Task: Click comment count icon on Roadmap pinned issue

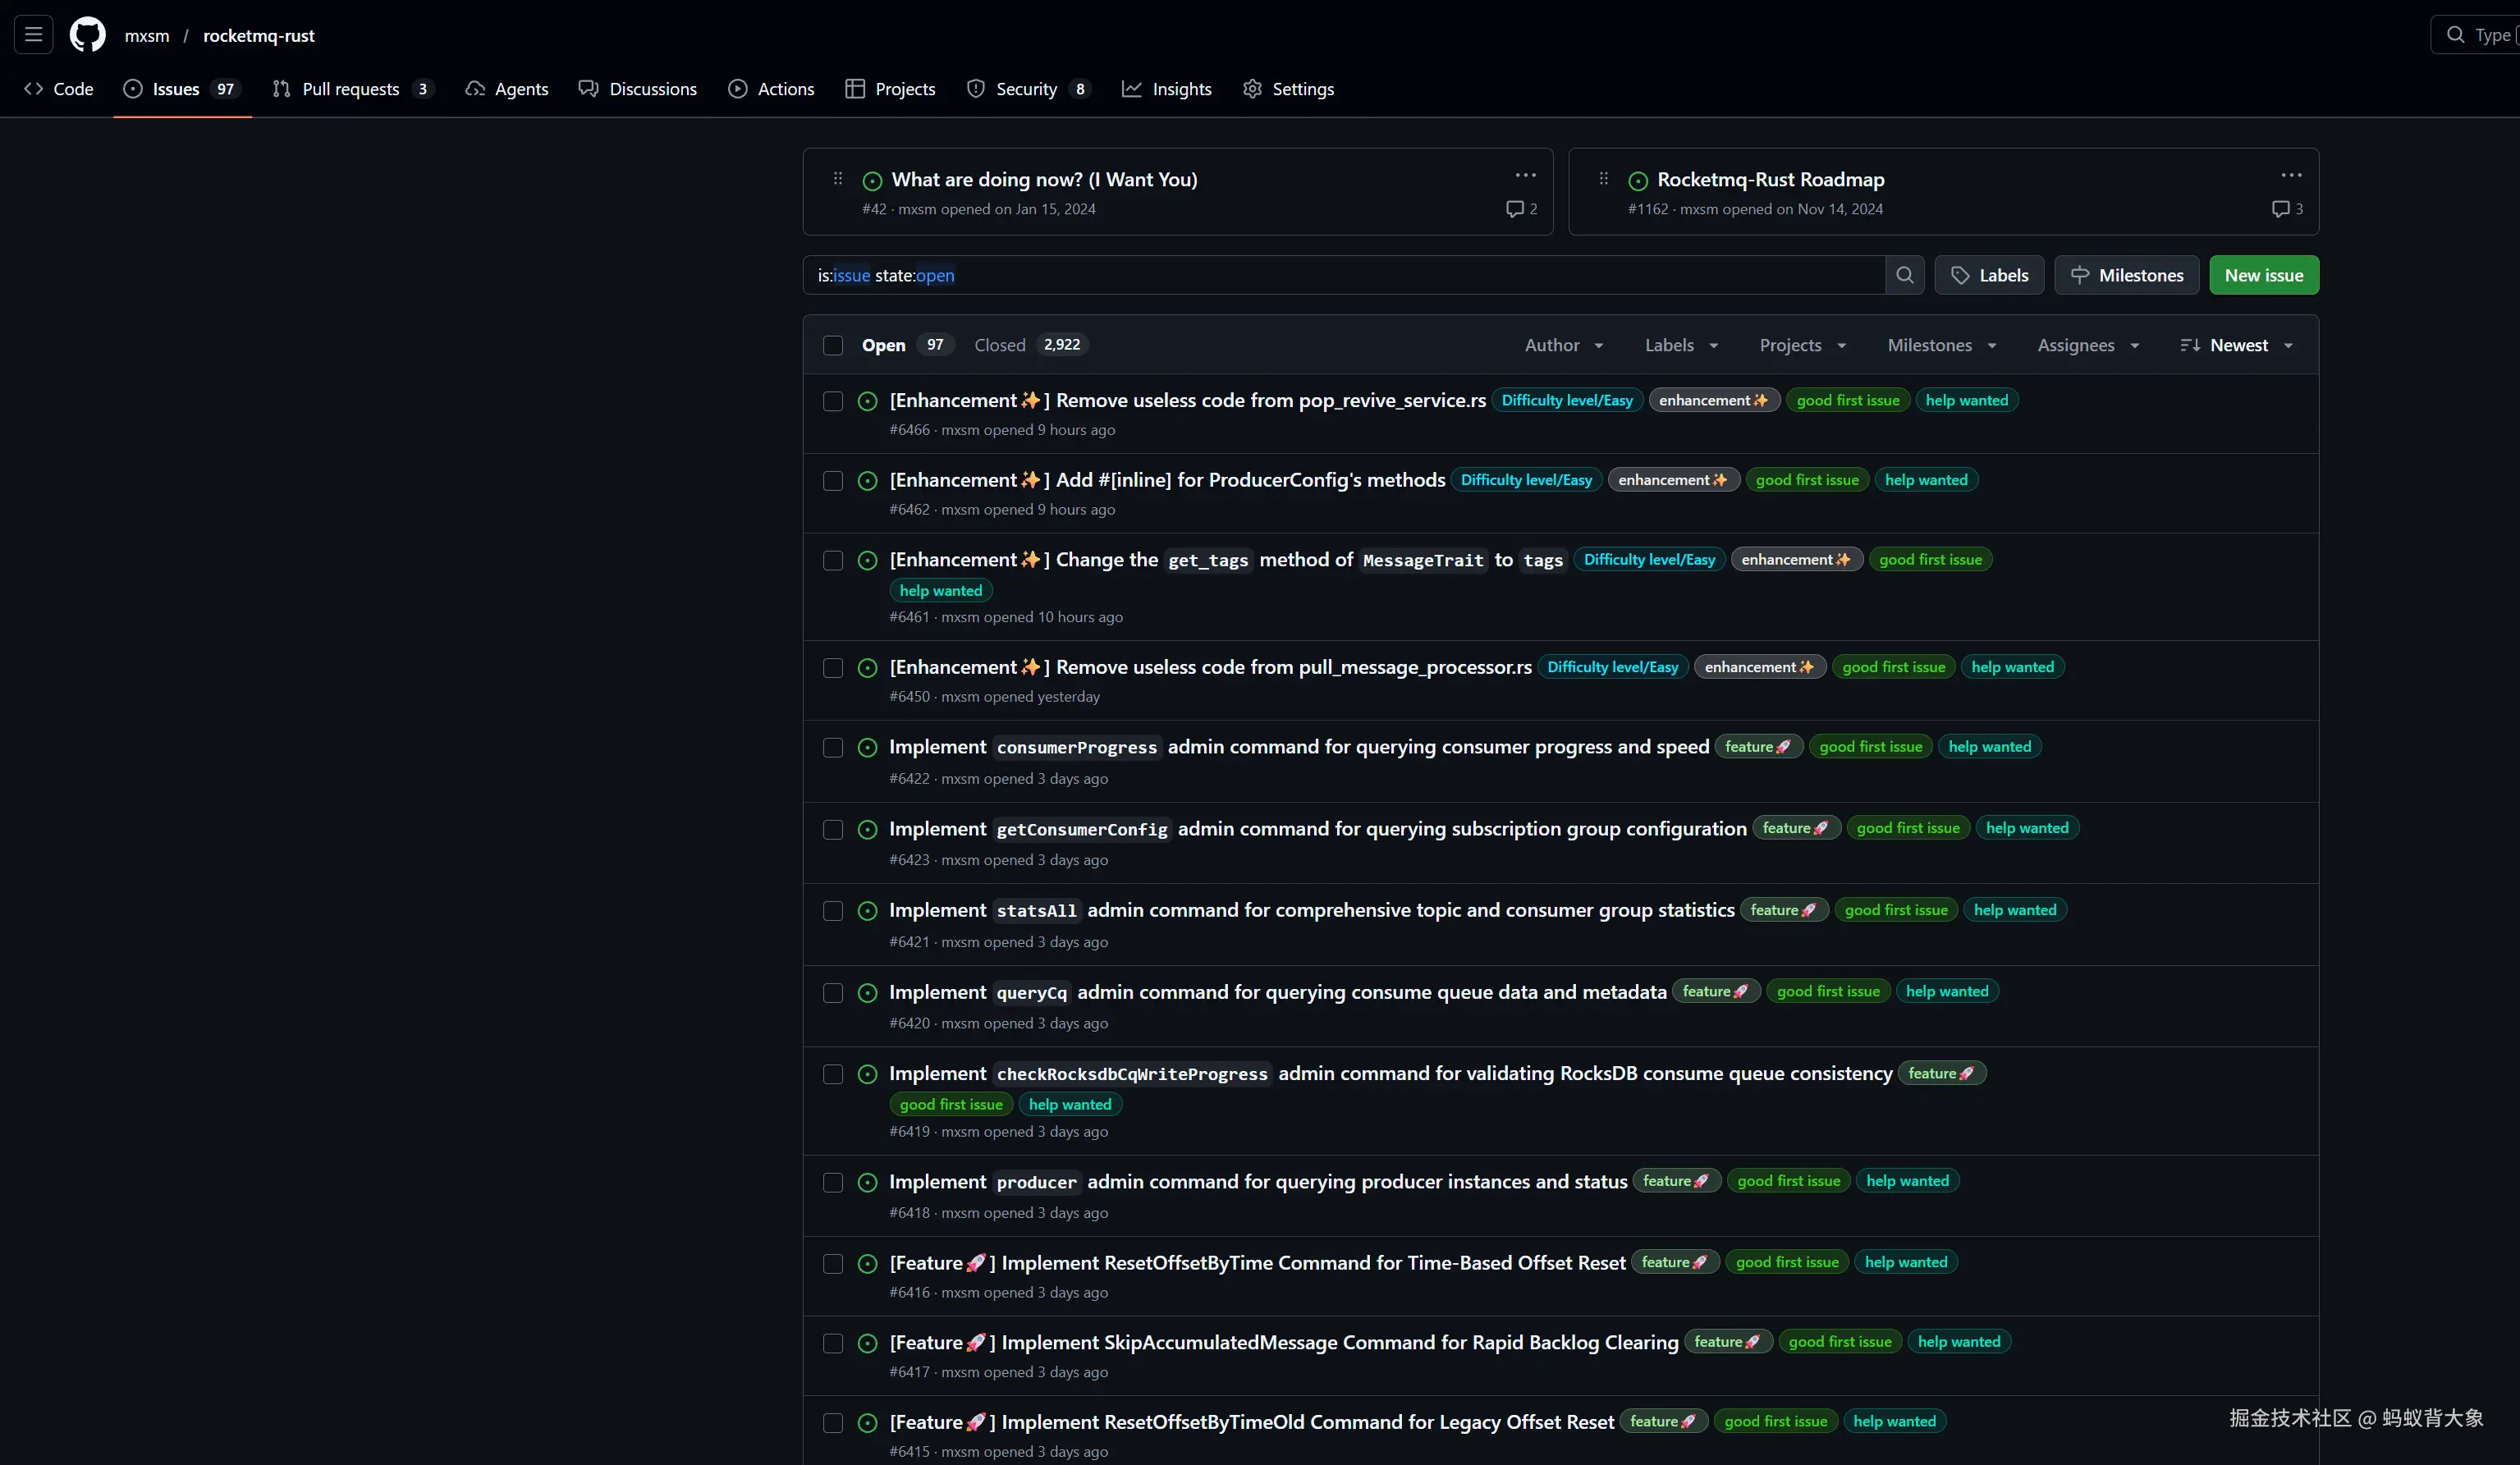Action: point(2280,209)
